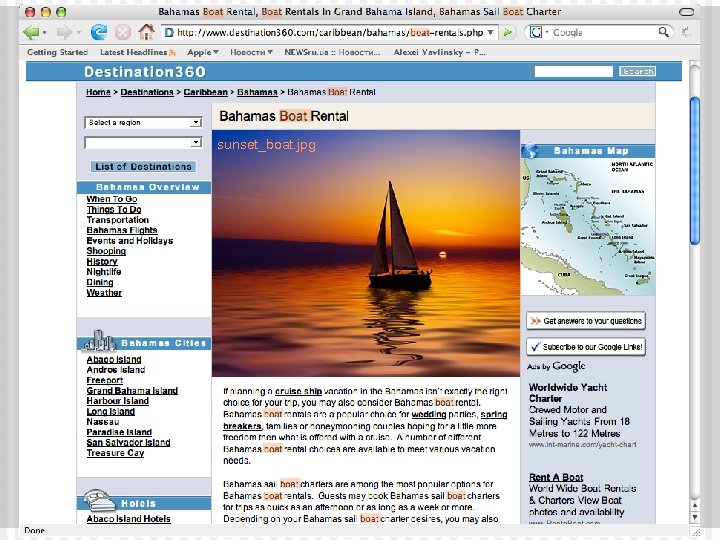Click the bed icon by Hotels header
The width and height of the screenshot is (720, 540).
point(98,501)
